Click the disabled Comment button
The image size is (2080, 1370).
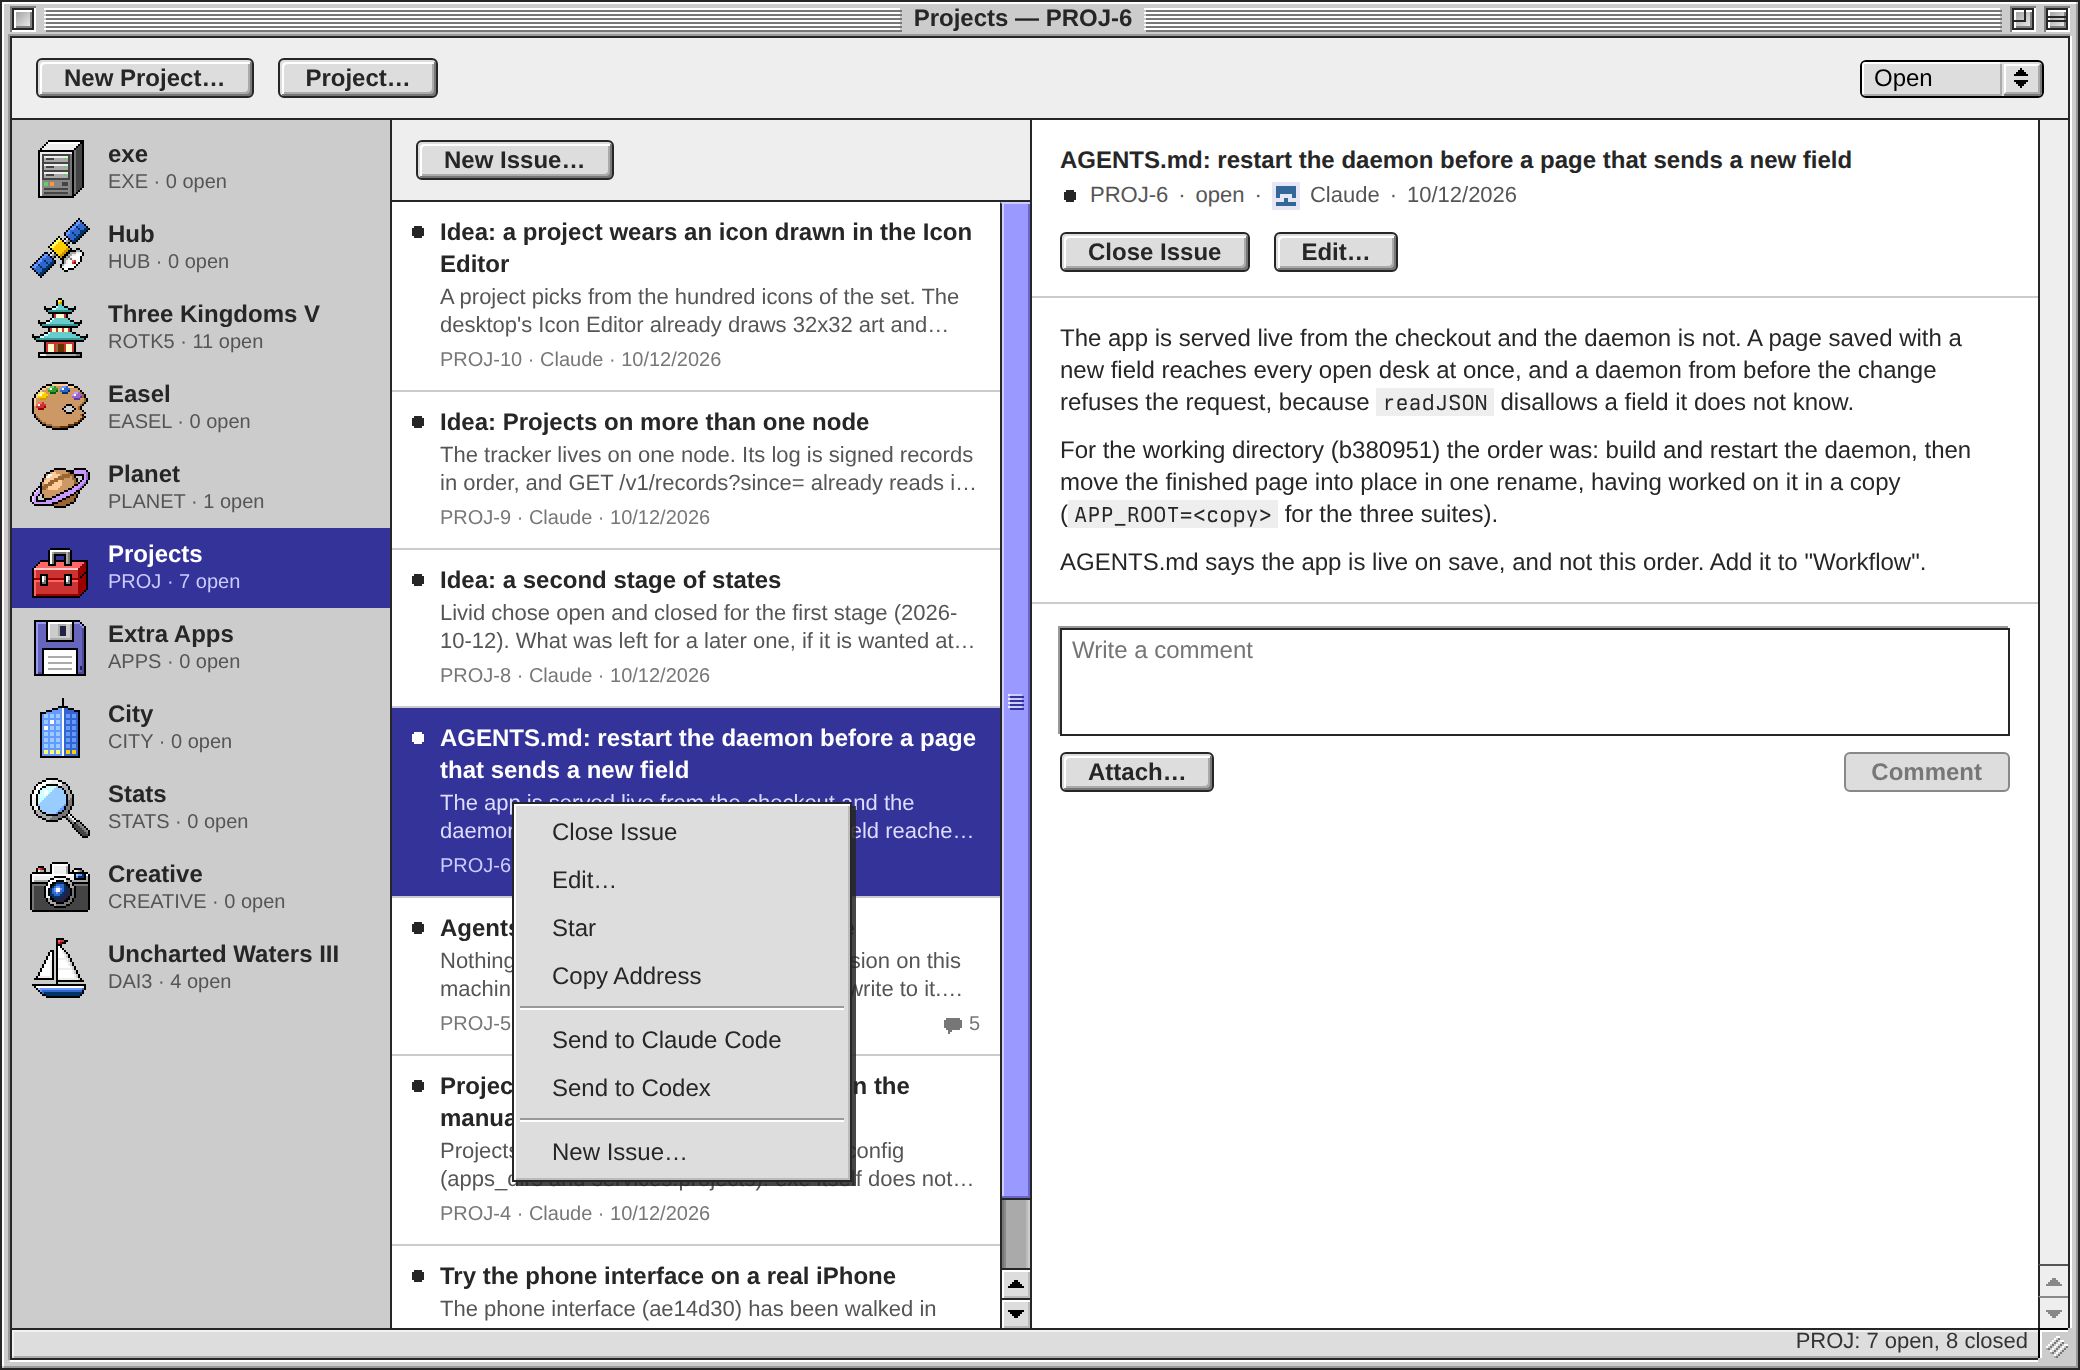pos(1927,772)
